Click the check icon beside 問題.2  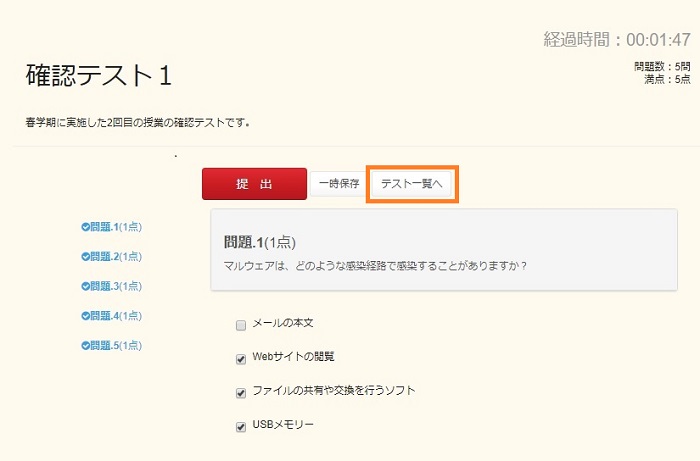point(86,256)
